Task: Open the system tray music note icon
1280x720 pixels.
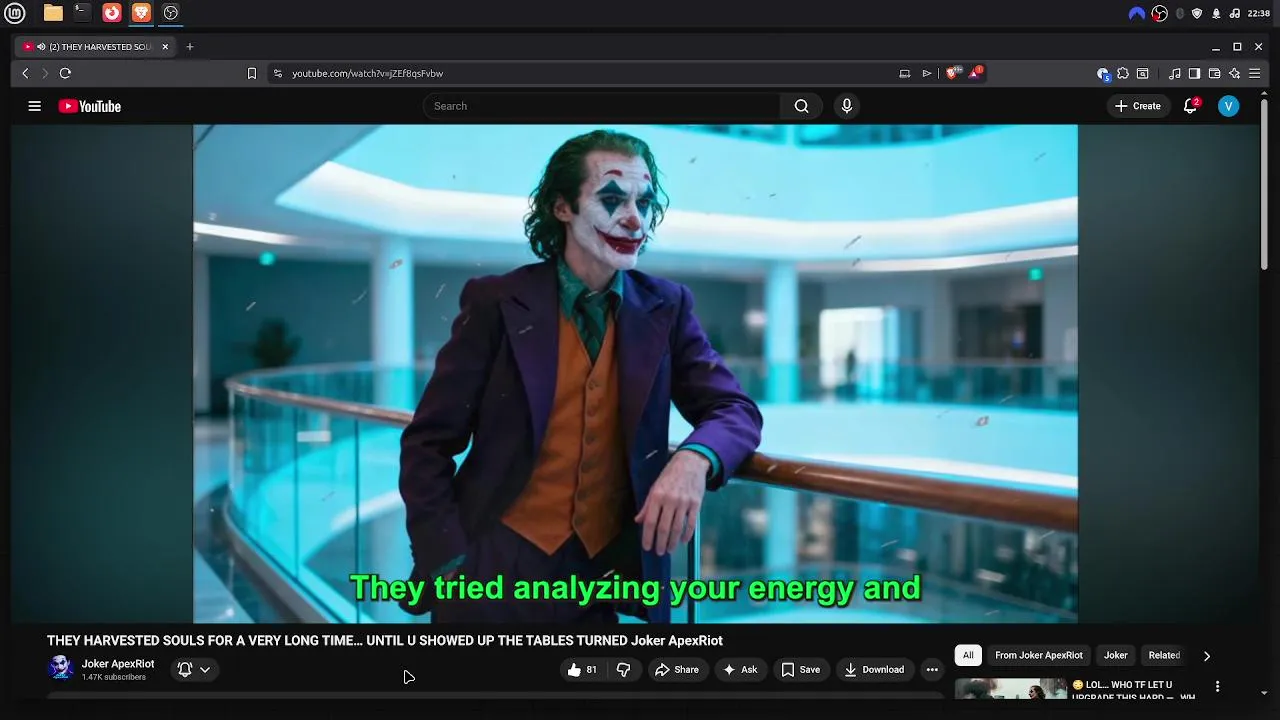Action: coord(1235,13)
